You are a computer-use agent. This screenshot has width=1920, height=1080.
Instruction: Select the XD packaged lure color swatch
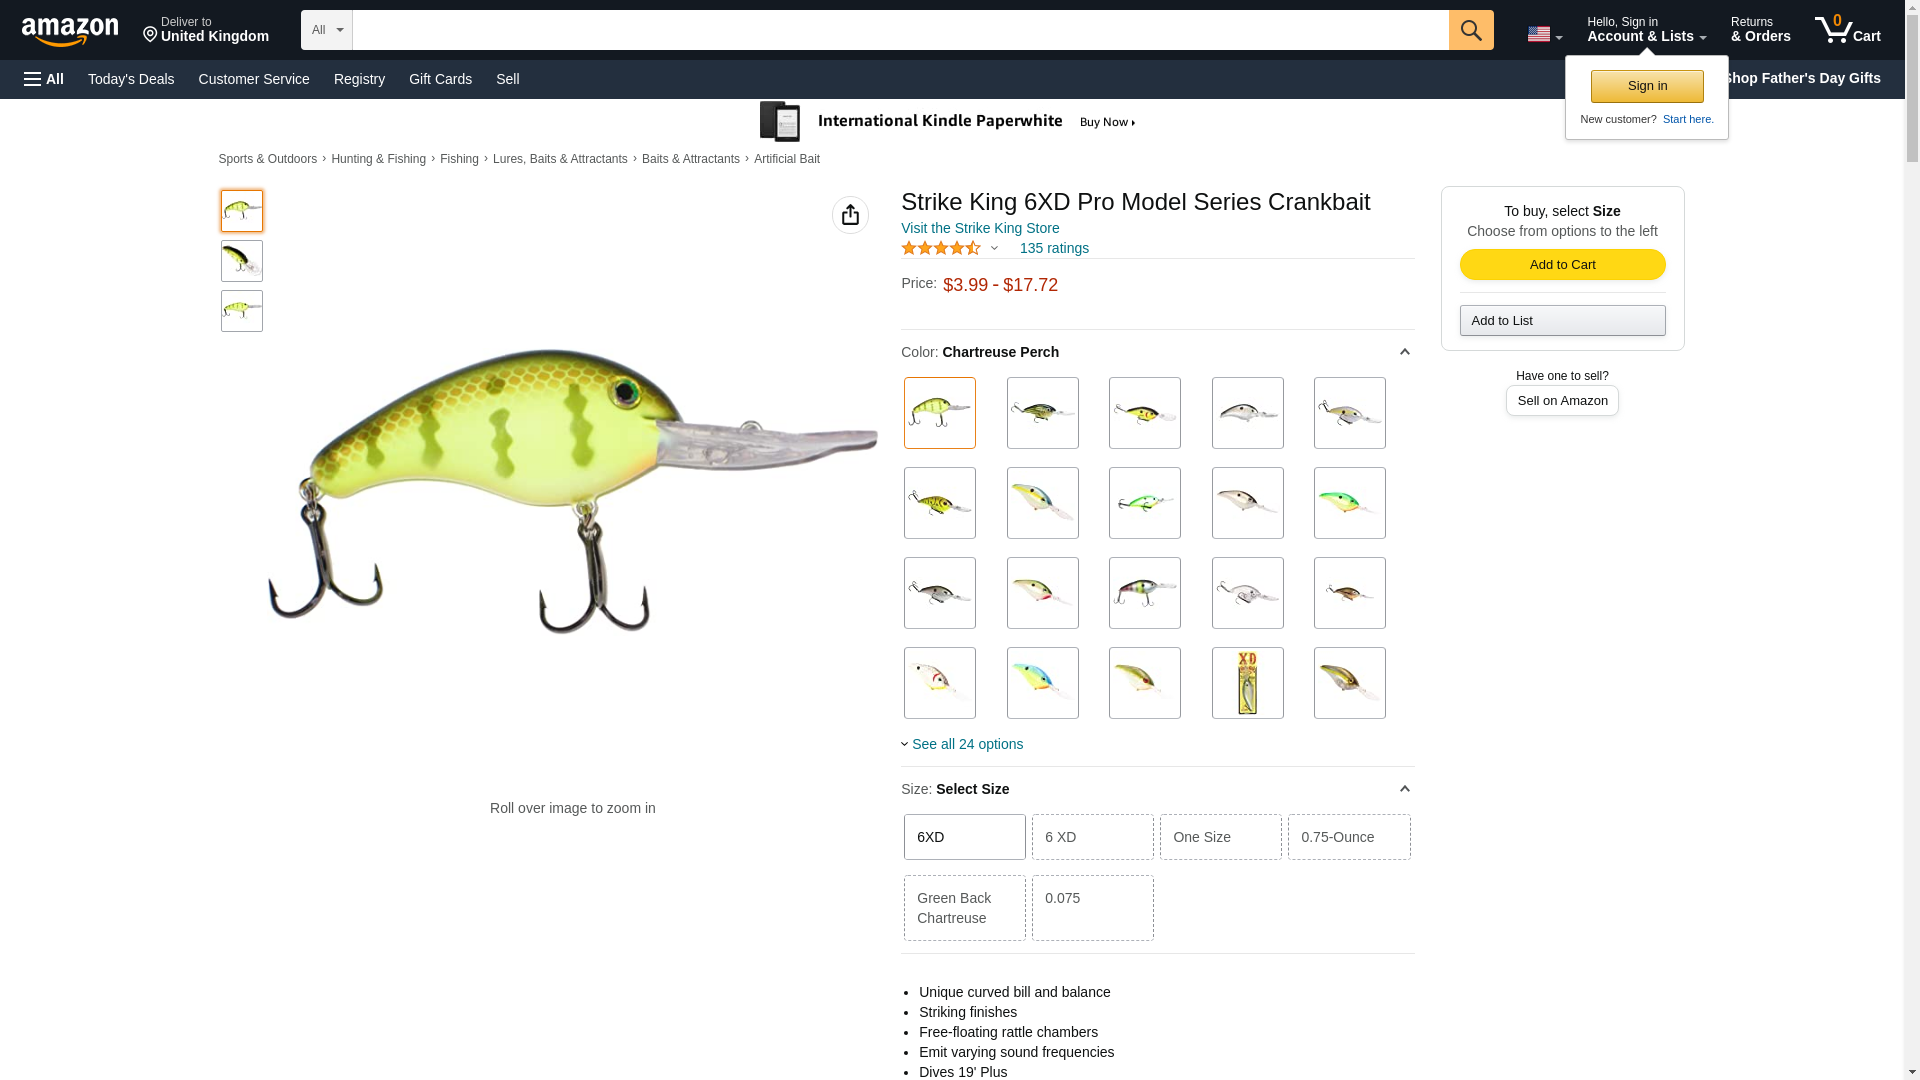click(1247, 683)
